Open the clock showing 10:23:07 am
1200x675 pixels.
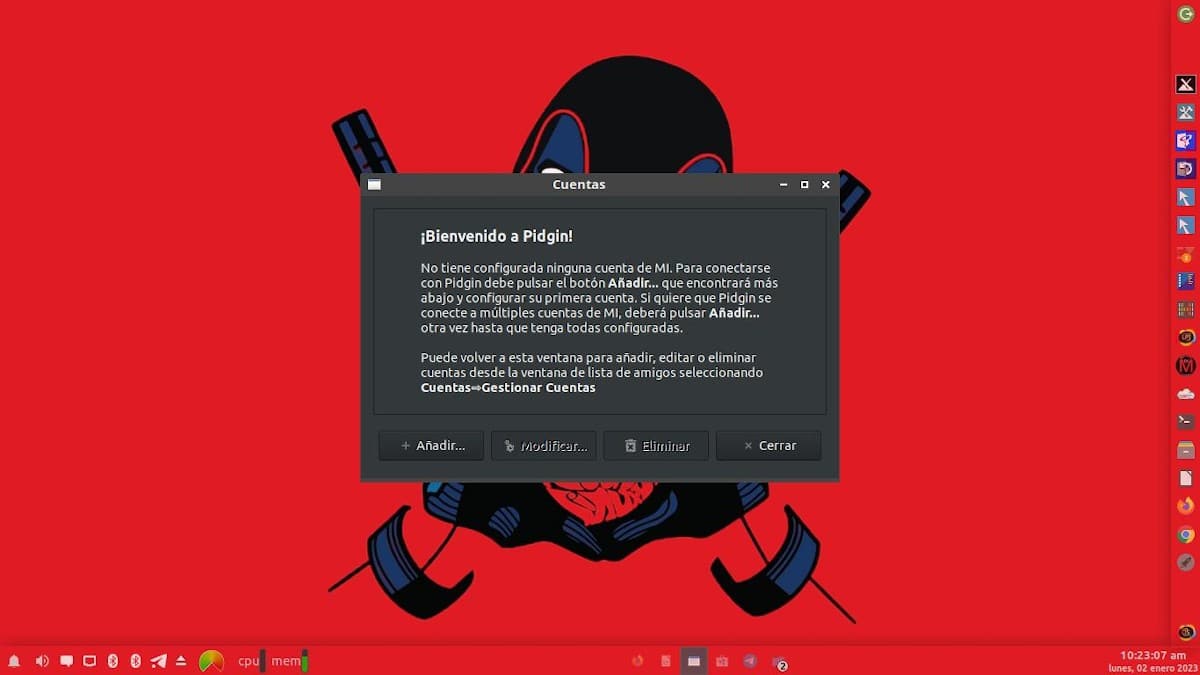(1153, 655)
